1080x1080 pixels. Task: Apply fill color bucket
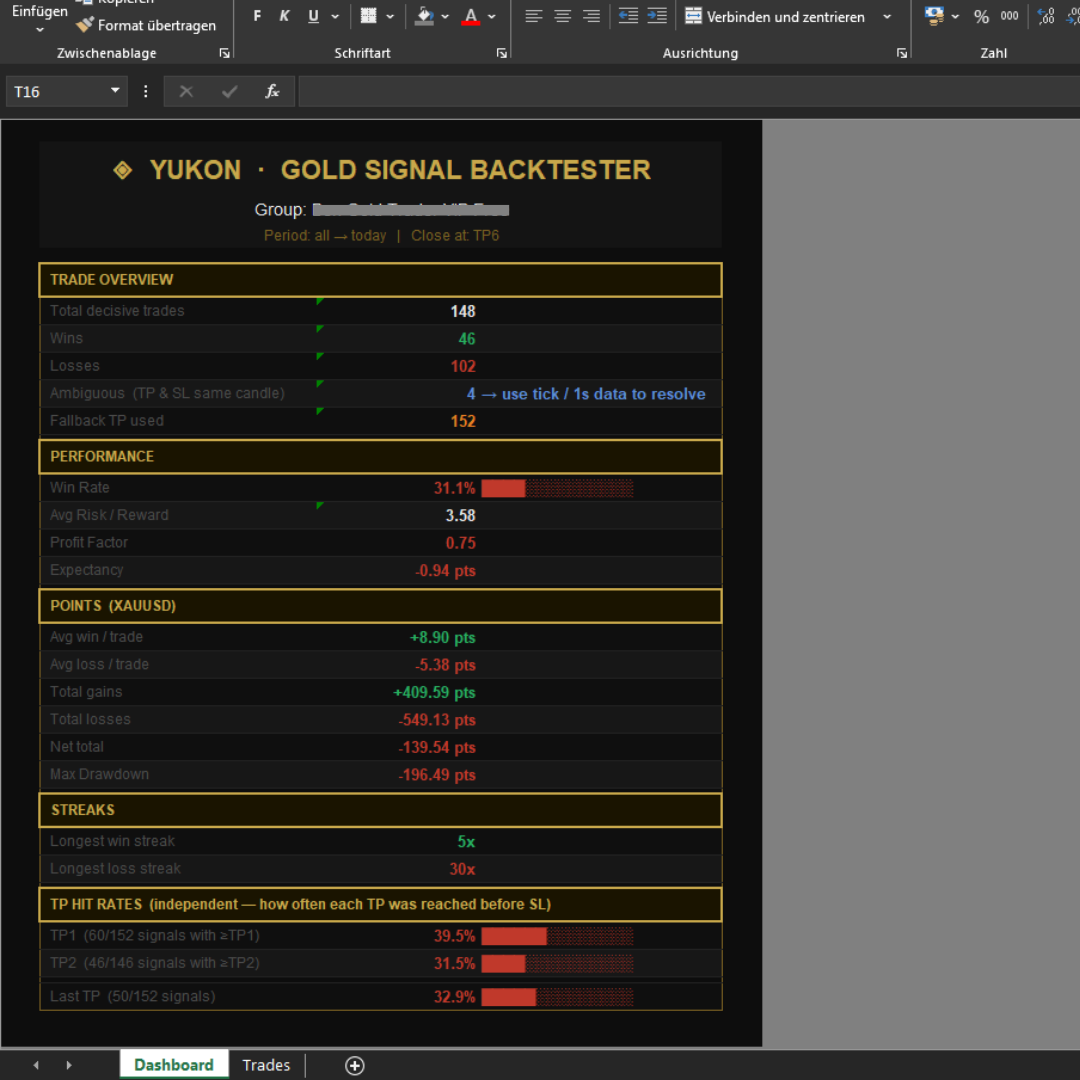424,16
